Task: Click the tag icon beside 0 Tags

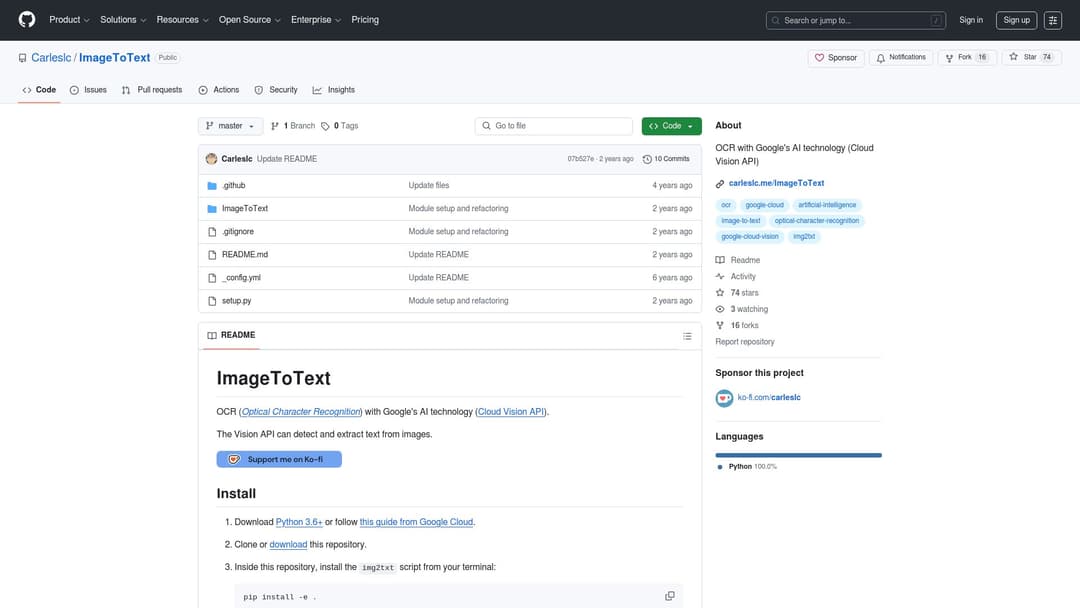Action: coord(325,126)
